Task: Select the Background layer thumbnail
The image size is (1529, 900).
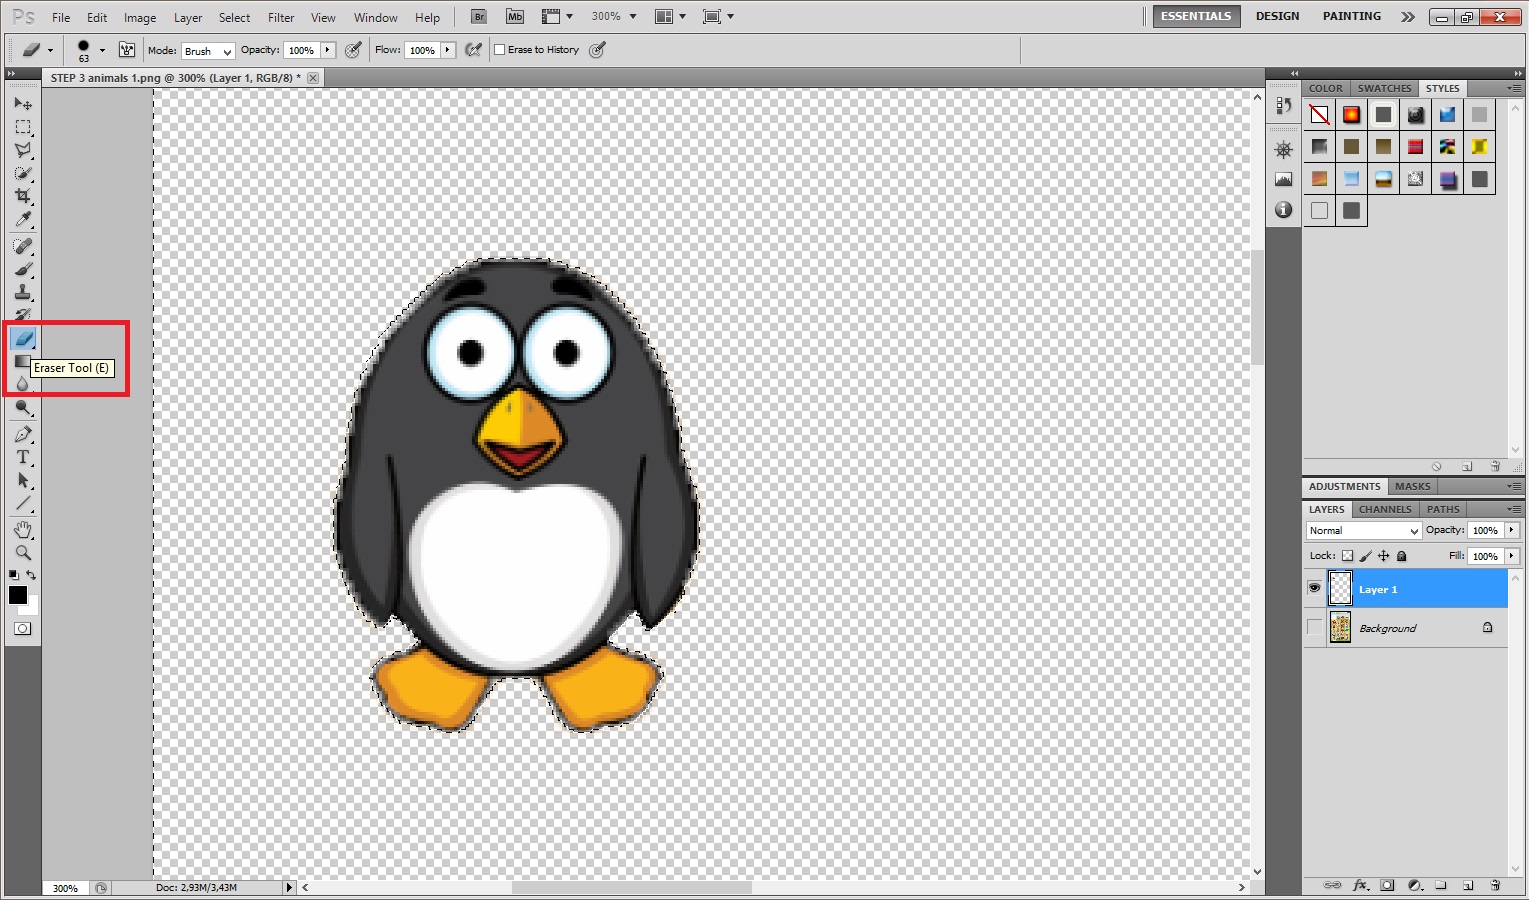Action: pyautogui.click(x=1340, y=628)
